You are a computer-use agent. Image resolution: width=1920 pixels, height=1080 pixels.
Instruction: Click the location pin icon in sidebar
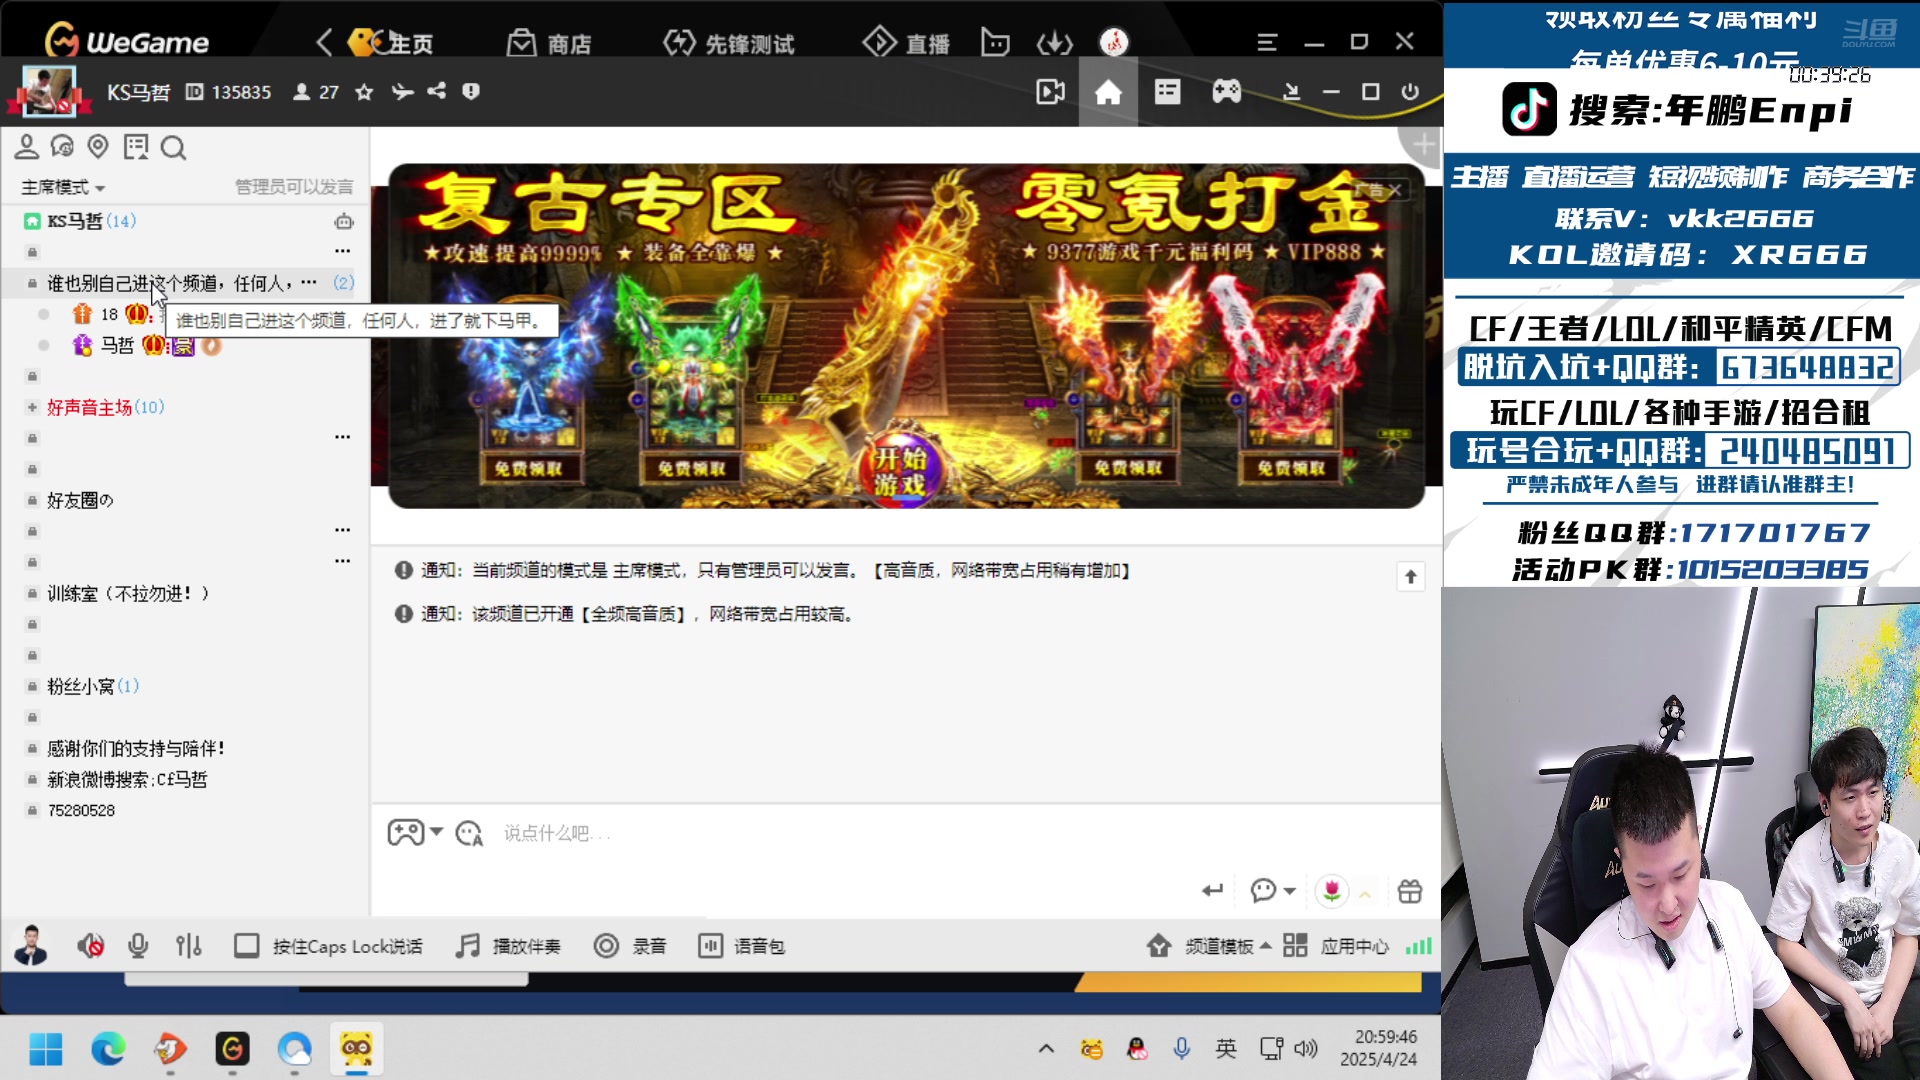pyautogui.click(x=98, y=148)
